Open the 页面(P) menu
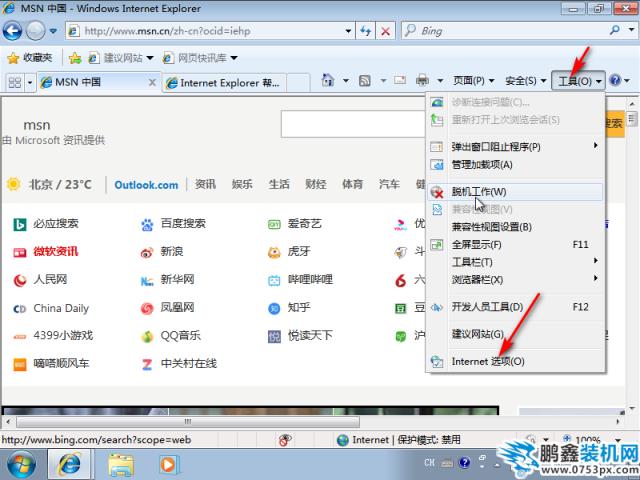The image size is (640, 480). pyautogui.click(x=473, y=81)
